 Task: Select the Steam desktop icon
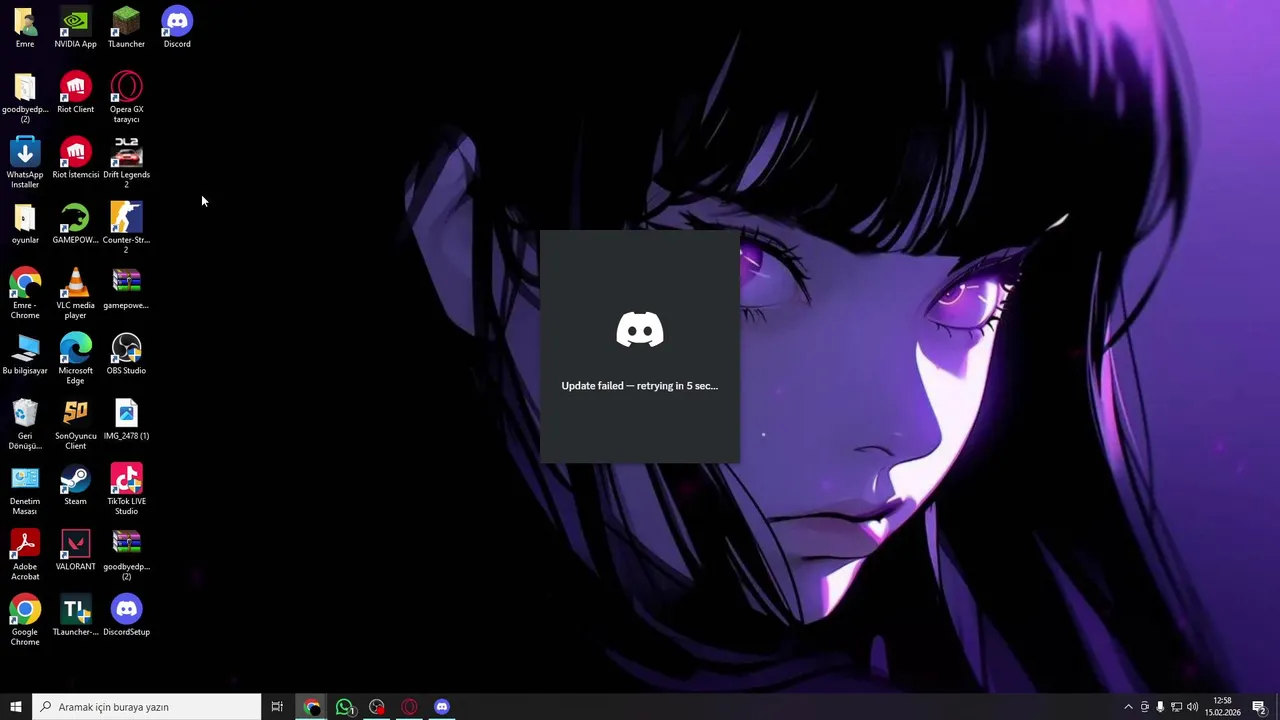pyautogui.click(x=75, y=484)
